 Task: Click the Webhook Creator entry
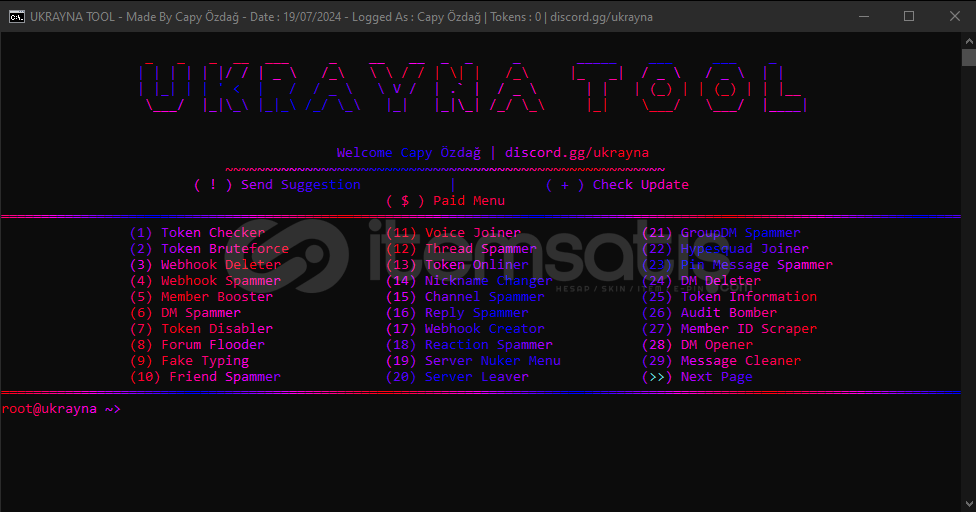tap(465, 328)
